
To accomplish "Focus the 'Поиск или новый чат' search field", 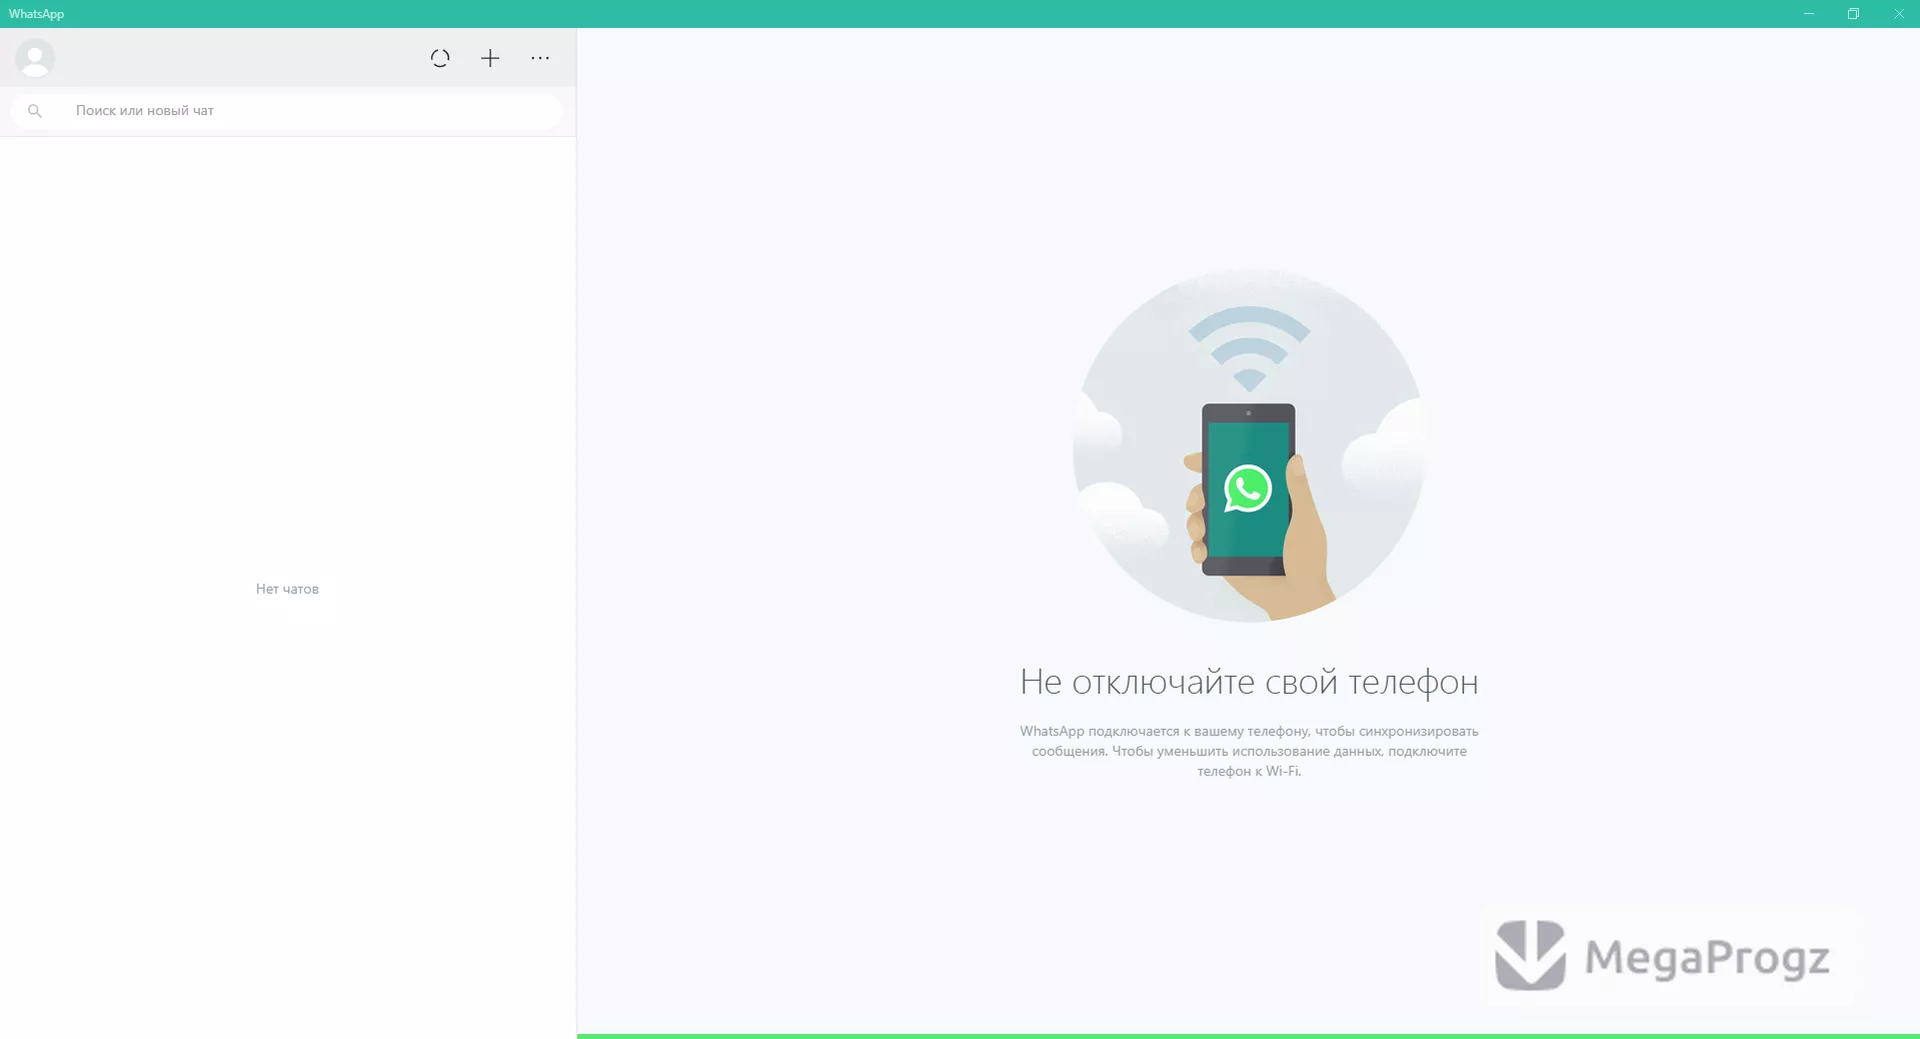I will tap(287, 111).
